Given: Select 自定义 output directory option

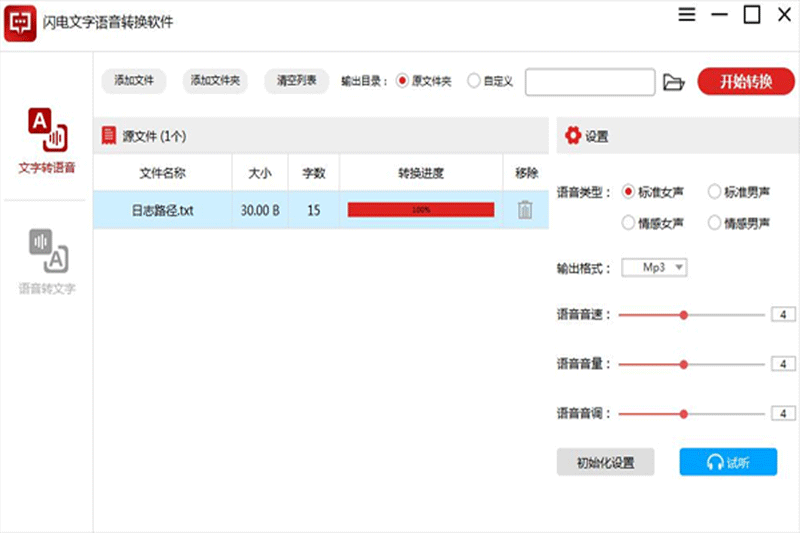Looking at the screenshot, I should (474, 82).
